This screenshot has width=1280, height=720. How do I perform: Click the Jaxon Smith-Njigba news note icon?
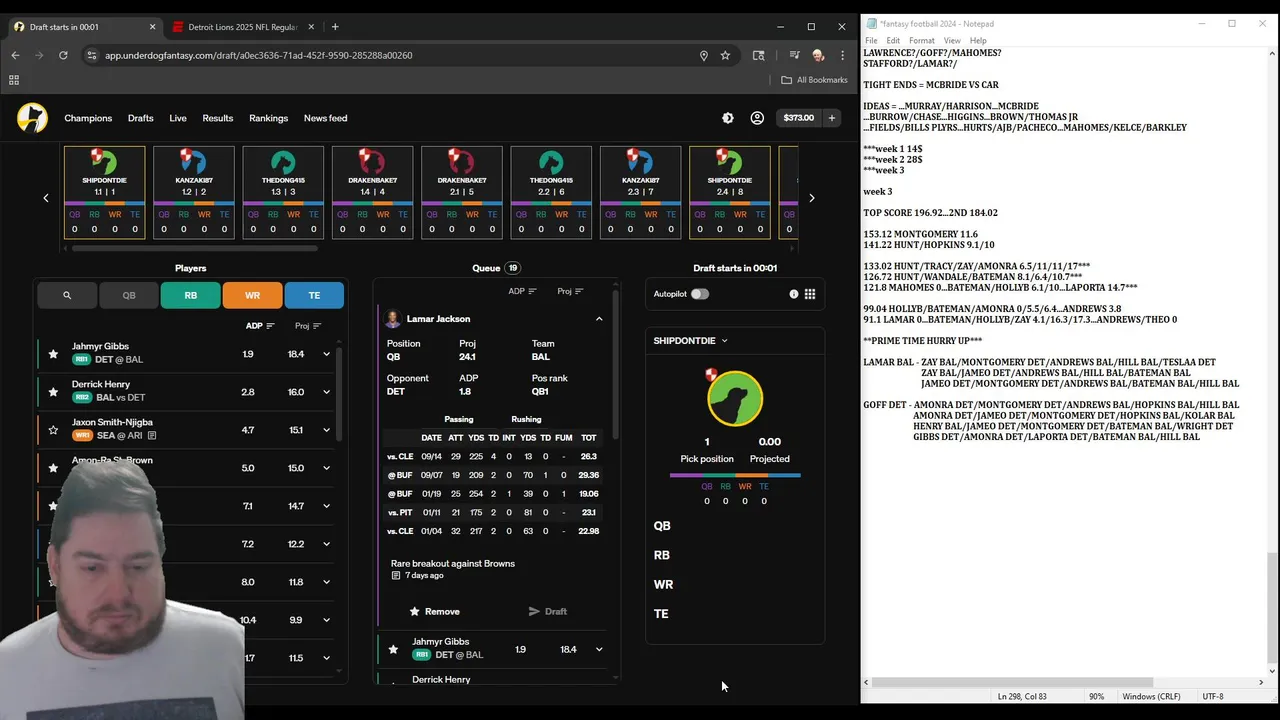(152, 436)
